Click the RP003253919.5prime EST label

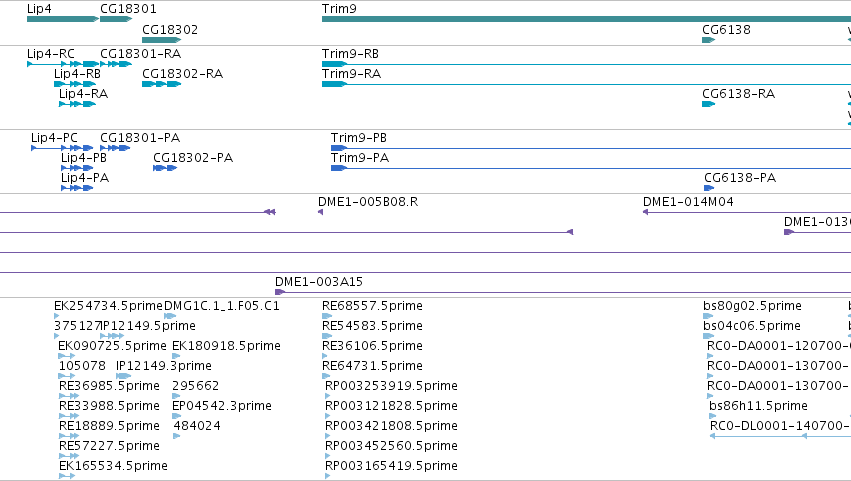click(x=391, y=387)
